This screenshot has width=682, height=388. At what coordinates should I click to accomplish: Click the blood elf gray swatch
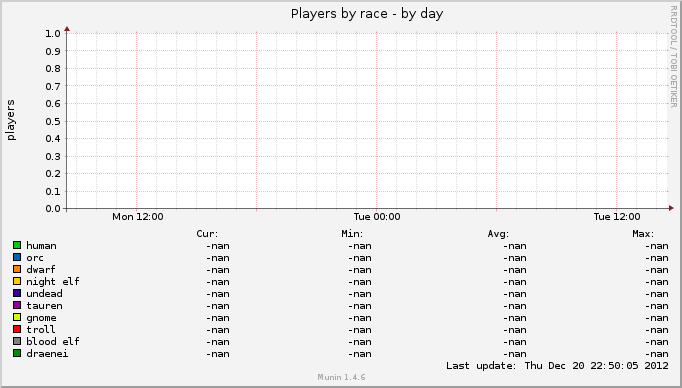[17, 341]
